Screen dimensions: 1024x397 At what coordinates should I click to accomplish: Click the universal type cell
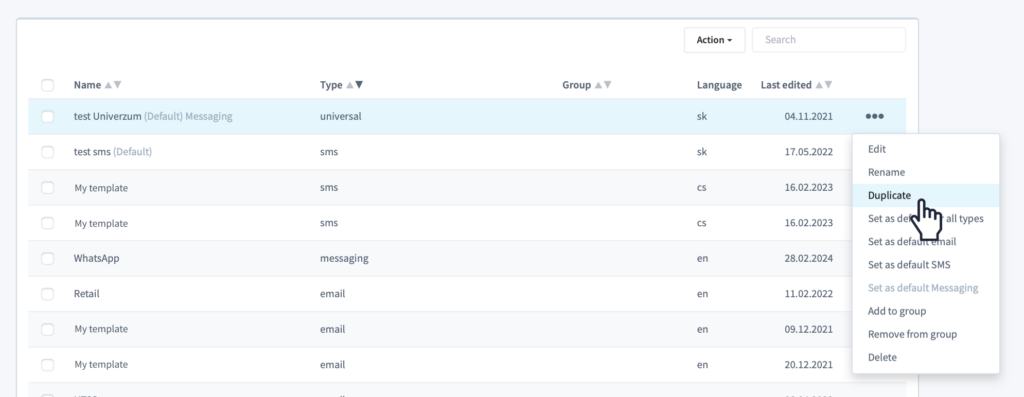(341, 117)
